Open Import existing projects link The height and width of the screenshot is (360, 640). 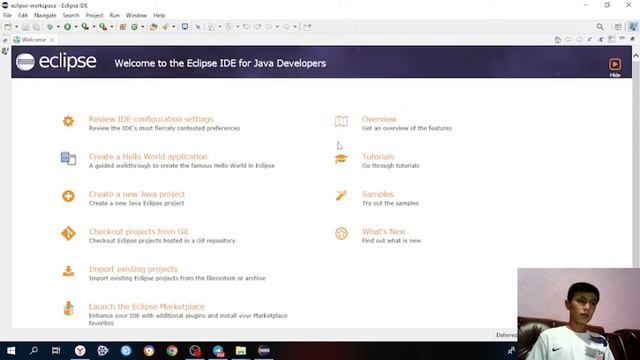click(x=133, y=269)
